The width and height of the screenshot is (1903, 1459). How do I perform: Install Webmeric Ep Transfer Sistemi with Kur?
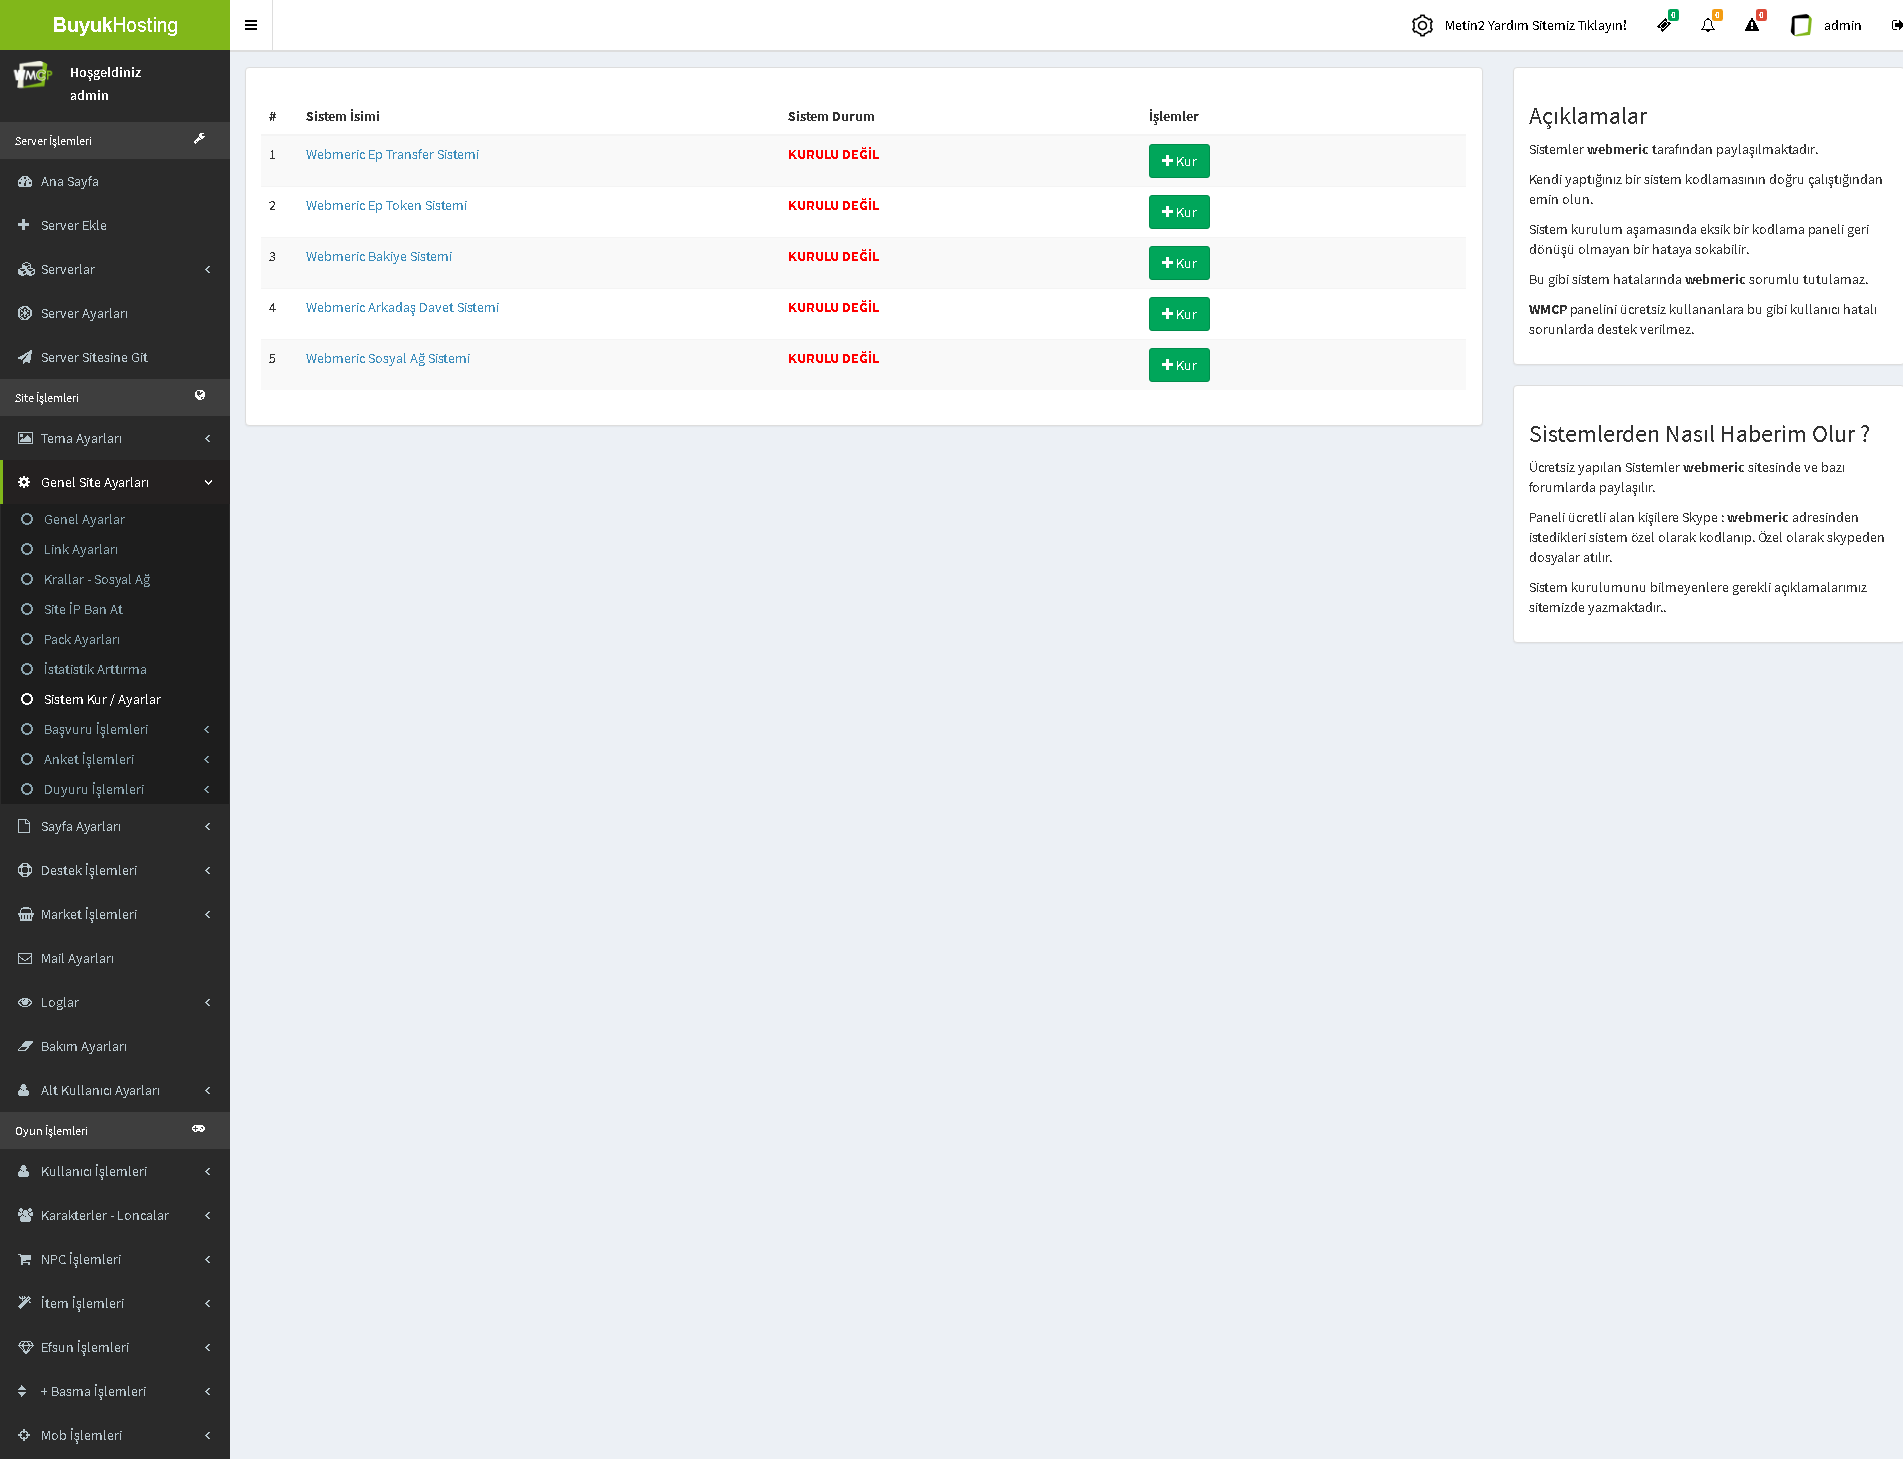[x=1179, y=161]
